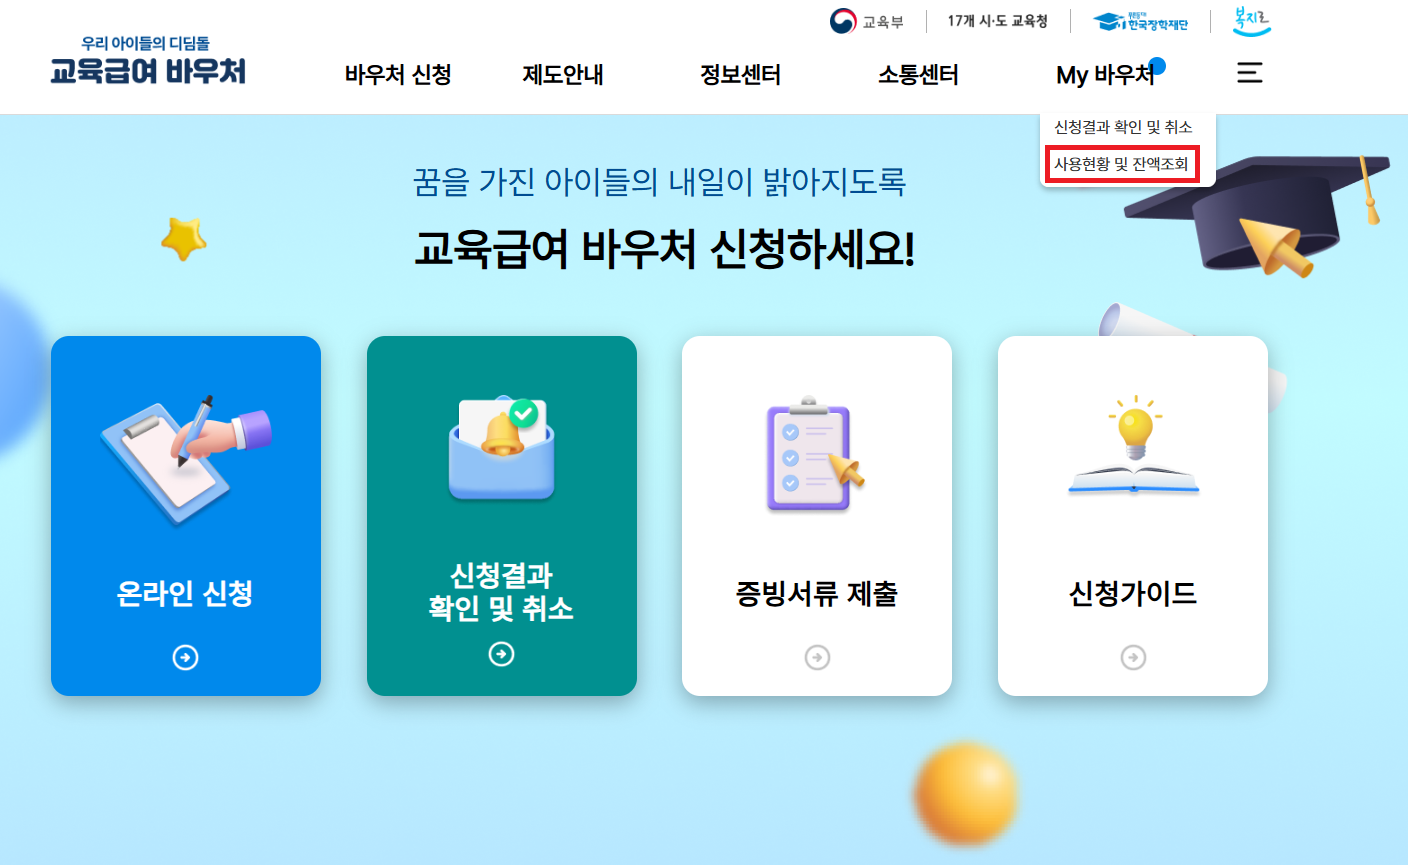Open the 소통센터 menu
Viewport: 1408px width, 865px height.
(916, 74)
